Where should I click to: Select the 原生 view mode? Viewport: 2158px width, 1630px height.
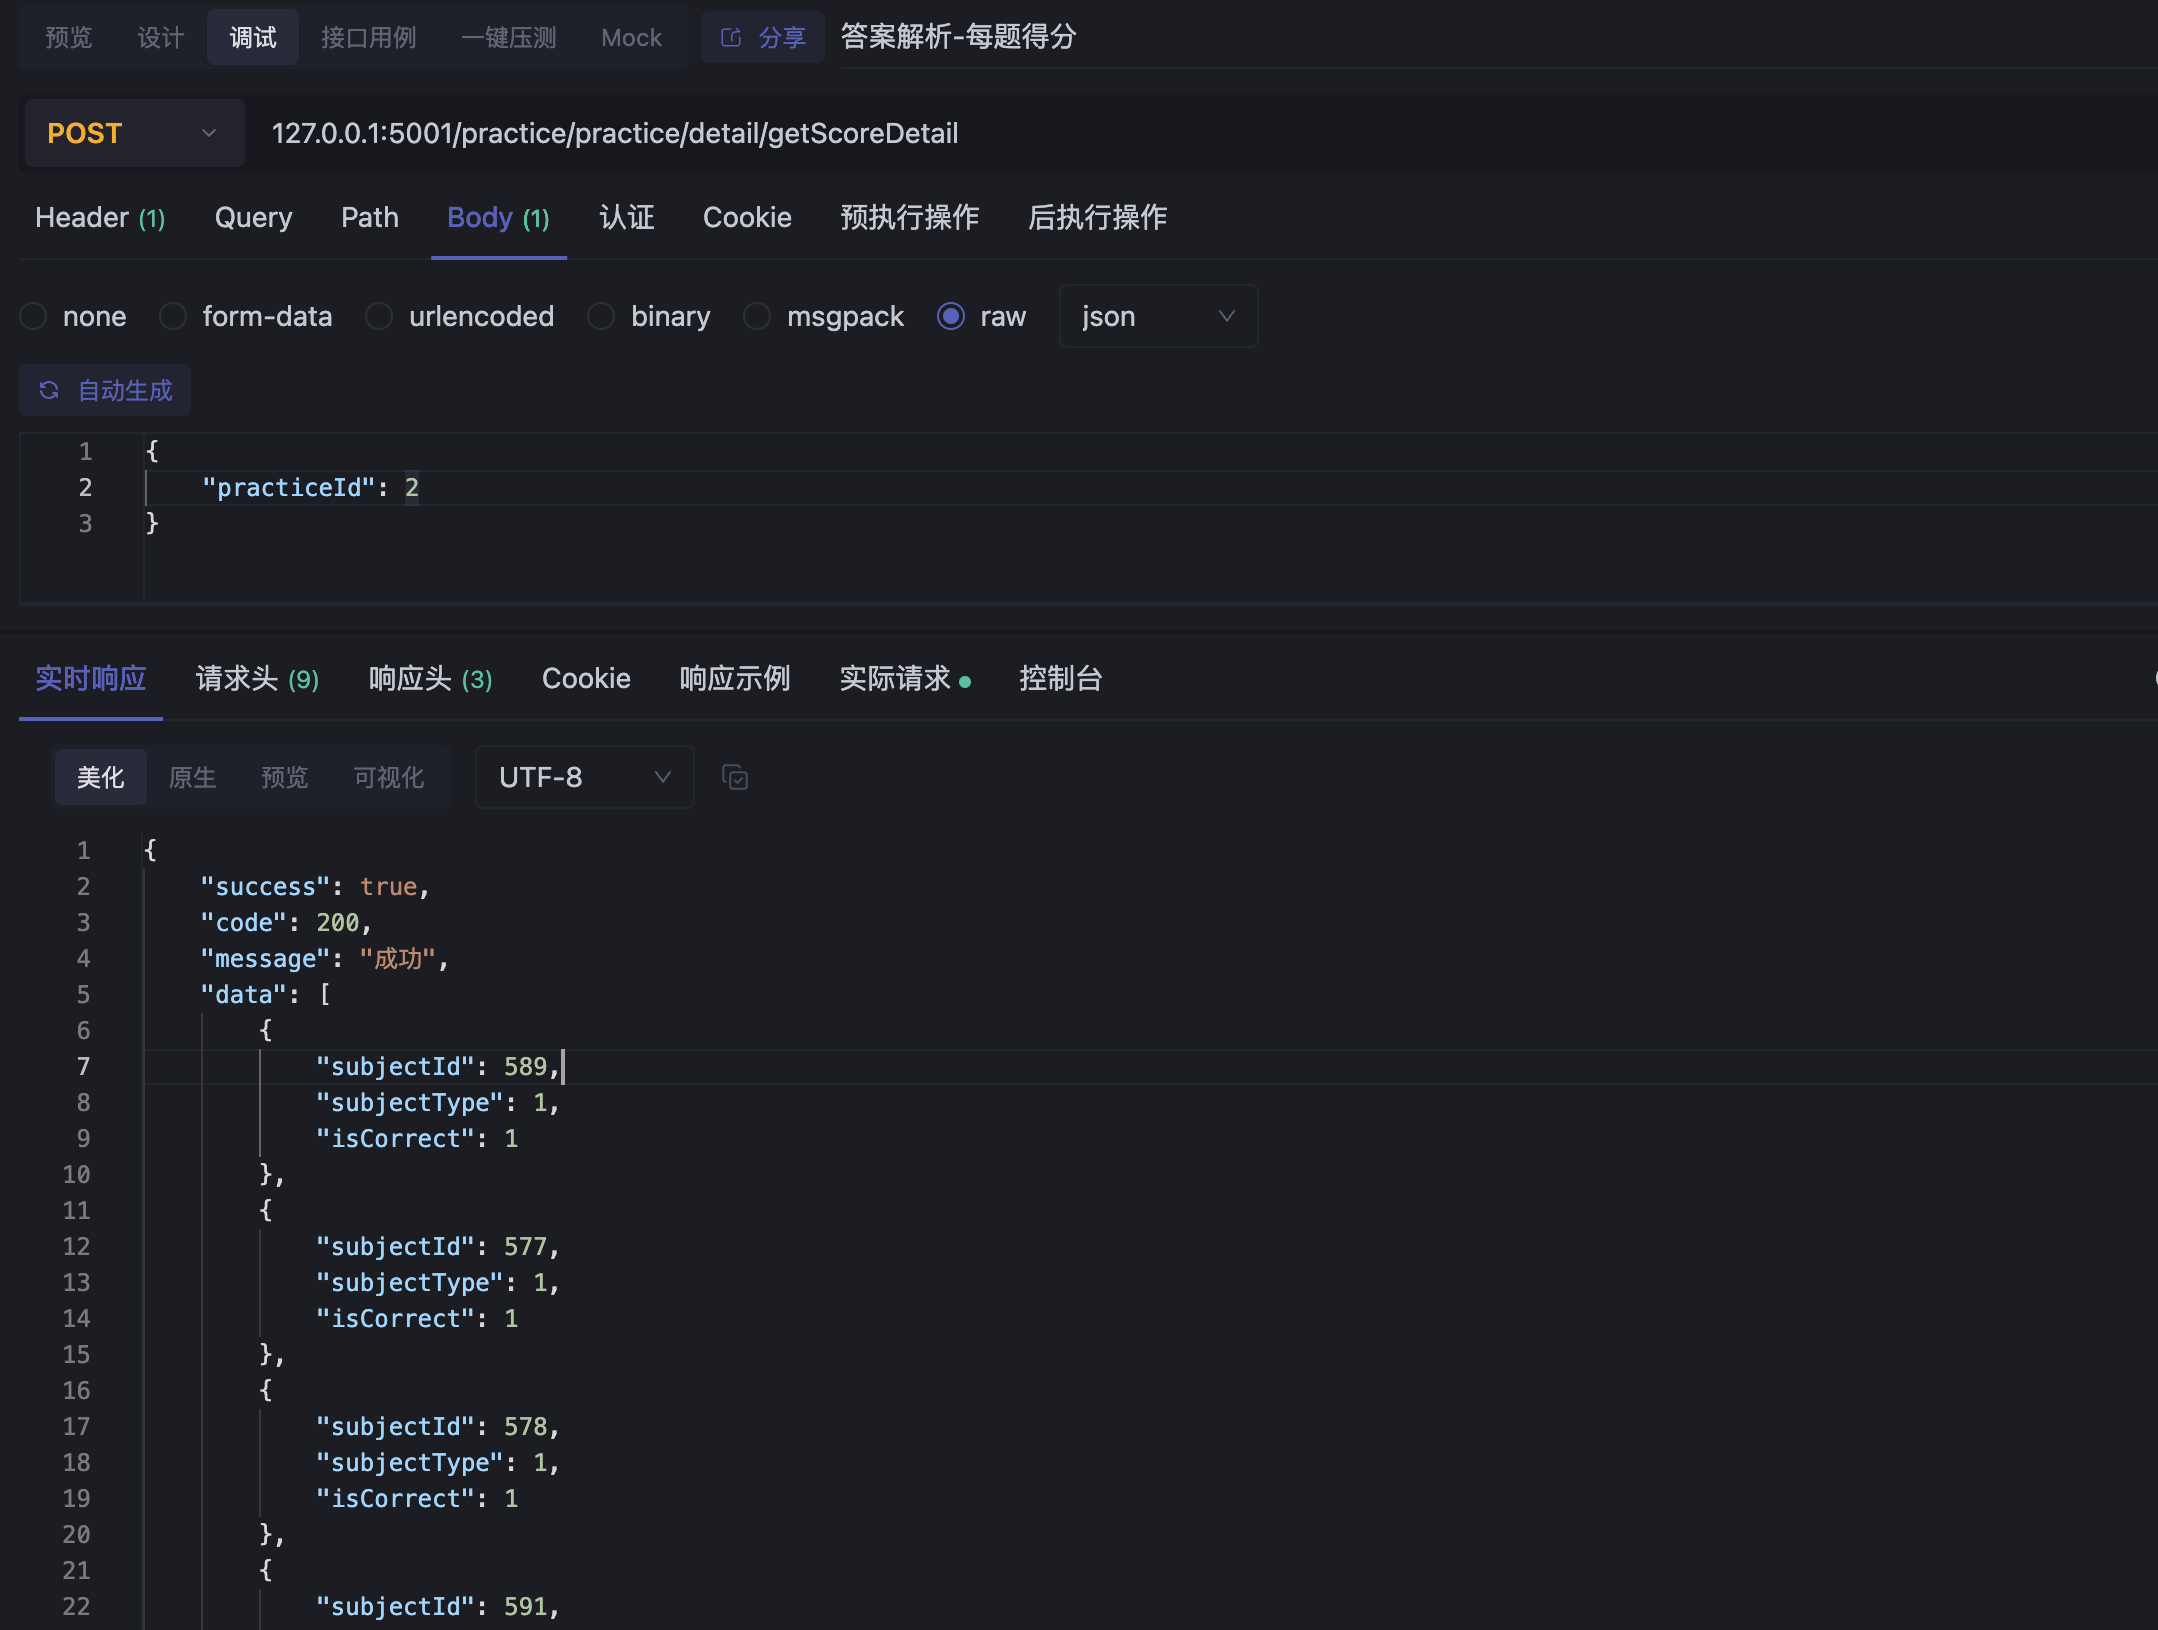click(x=193, y=777)
